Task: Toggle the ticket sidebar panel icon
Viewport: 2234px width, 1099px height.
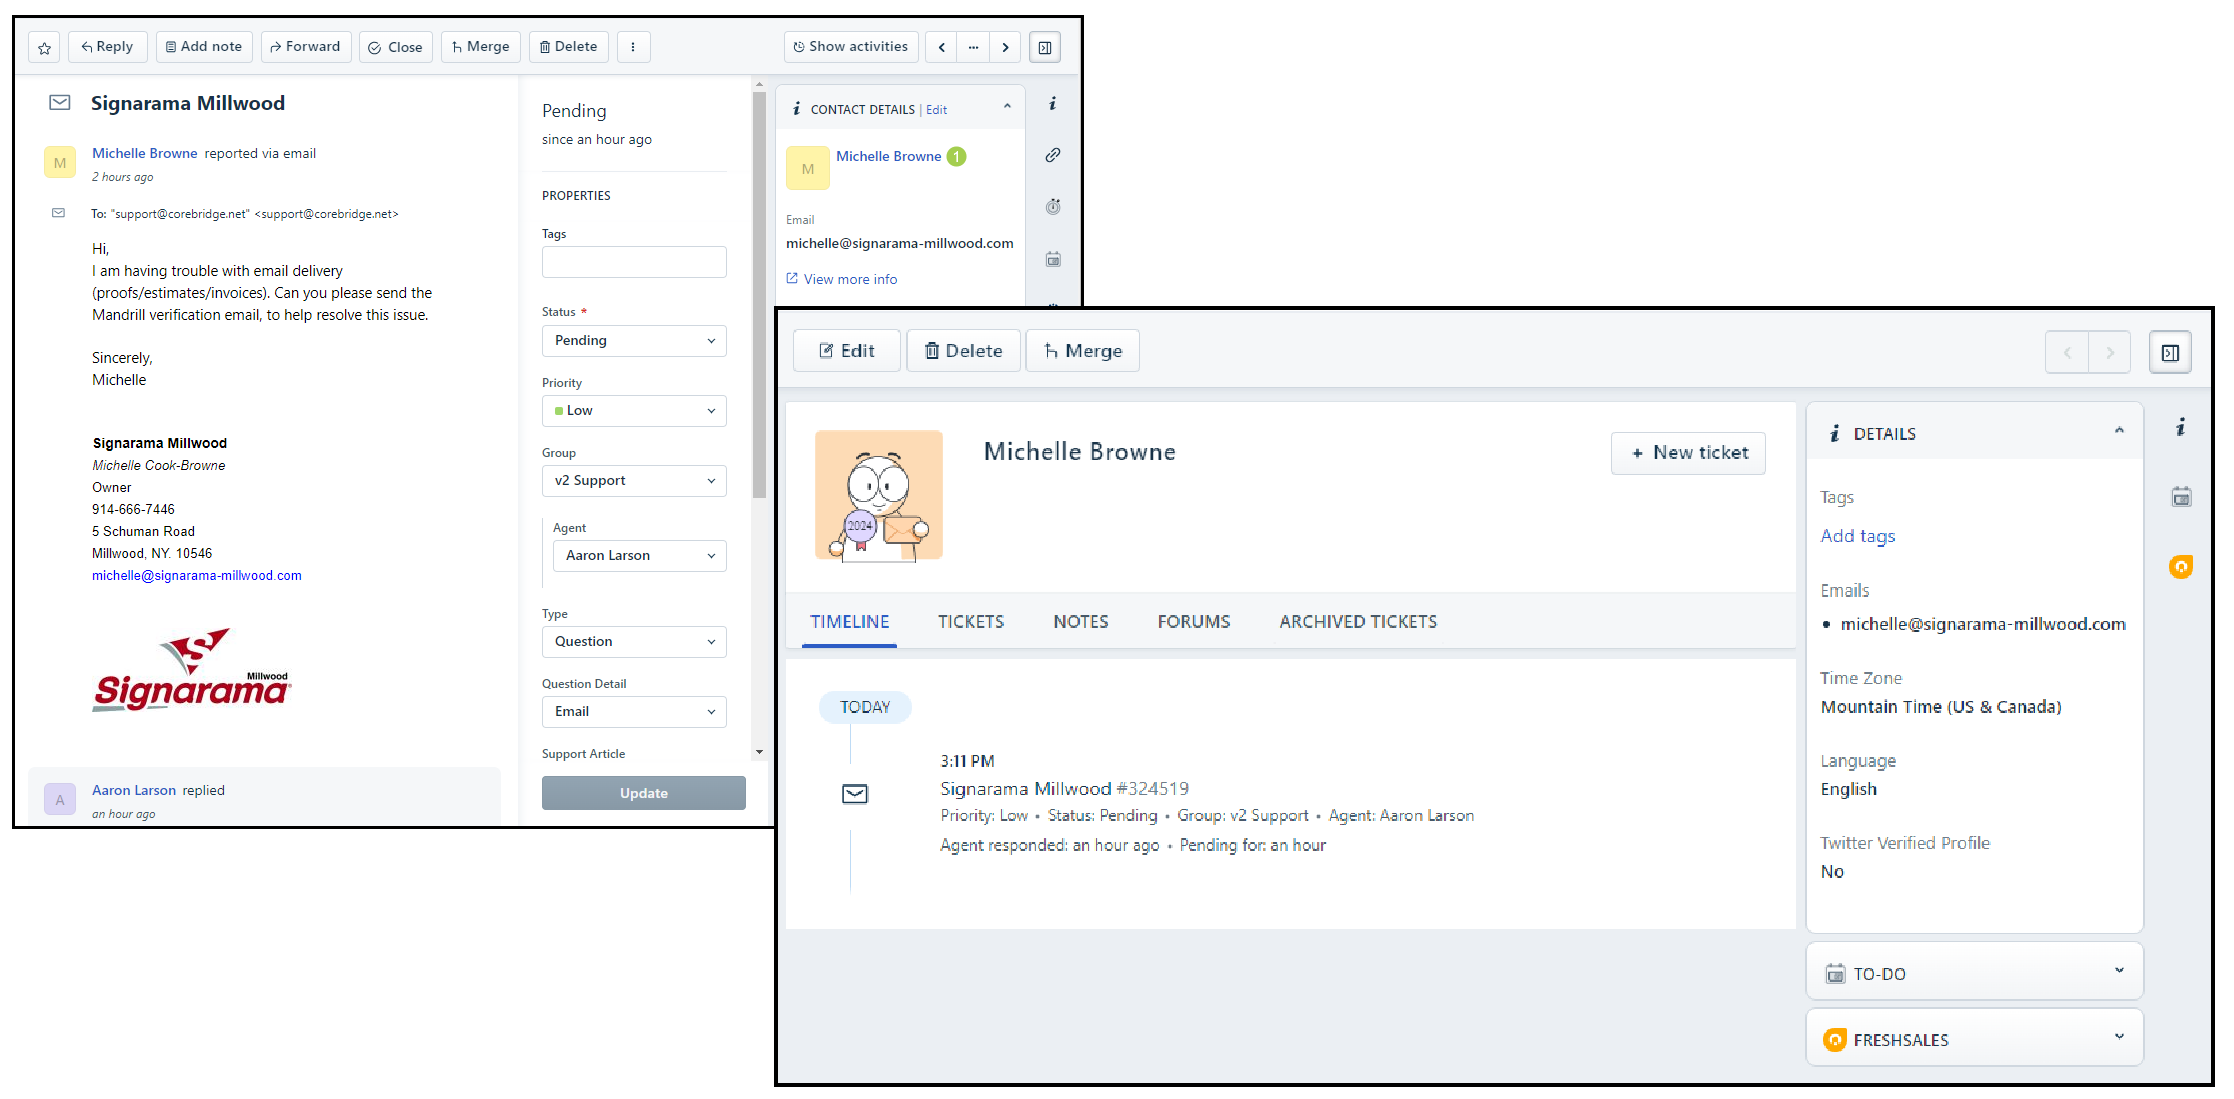Action: pos(1045,47)
